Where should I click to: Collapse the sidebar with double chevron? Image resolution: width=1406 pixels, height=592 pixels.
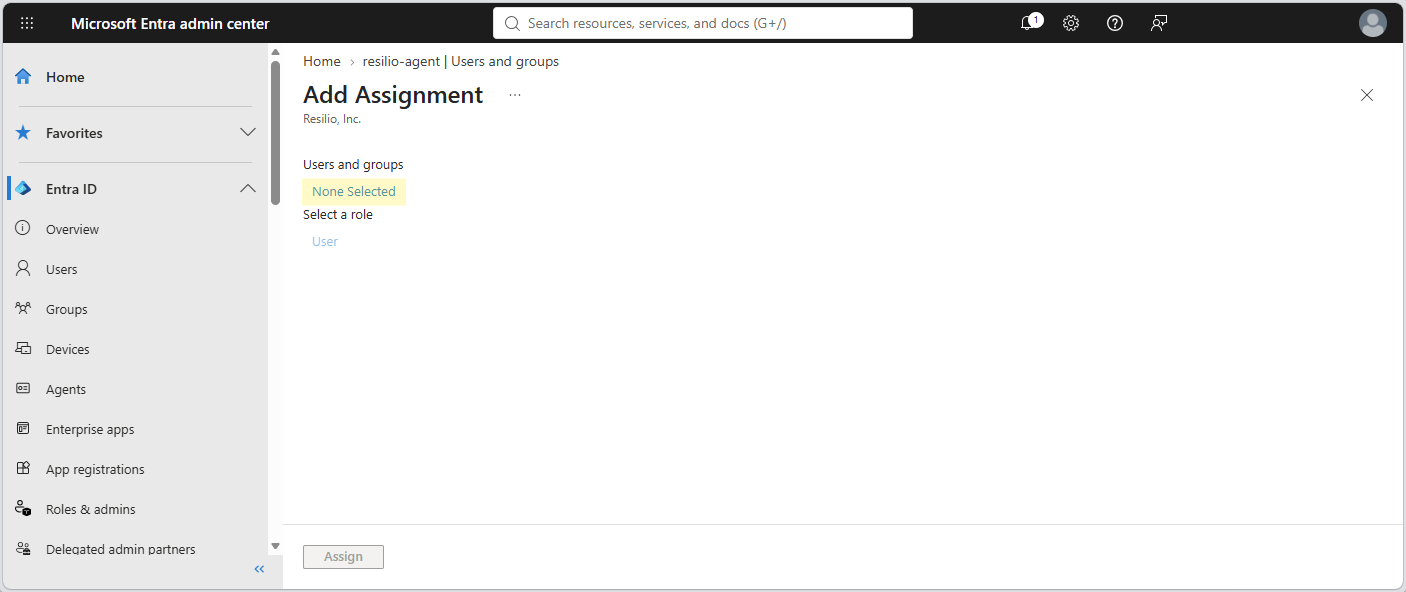[x=259, y=569]
